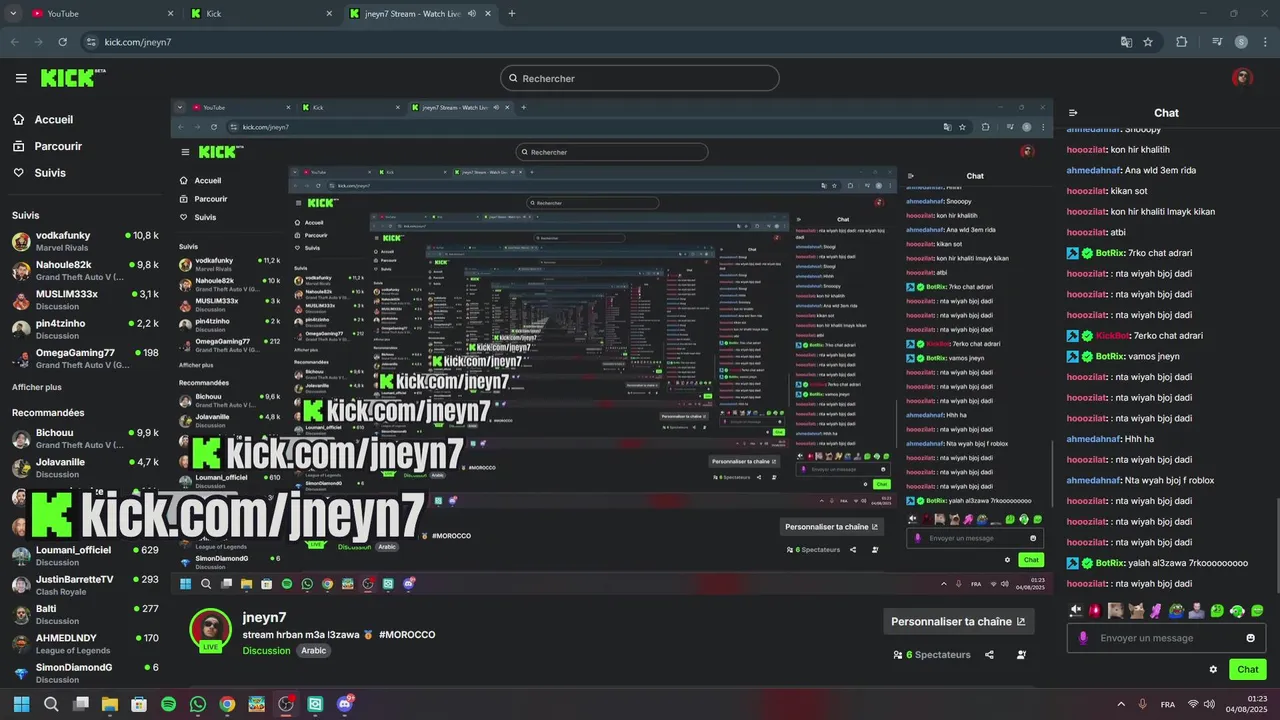Collapse the Chat panel using its arrow icon
The height and width of the screenshot is (720, 1280).
click(x=1073, y=113)
